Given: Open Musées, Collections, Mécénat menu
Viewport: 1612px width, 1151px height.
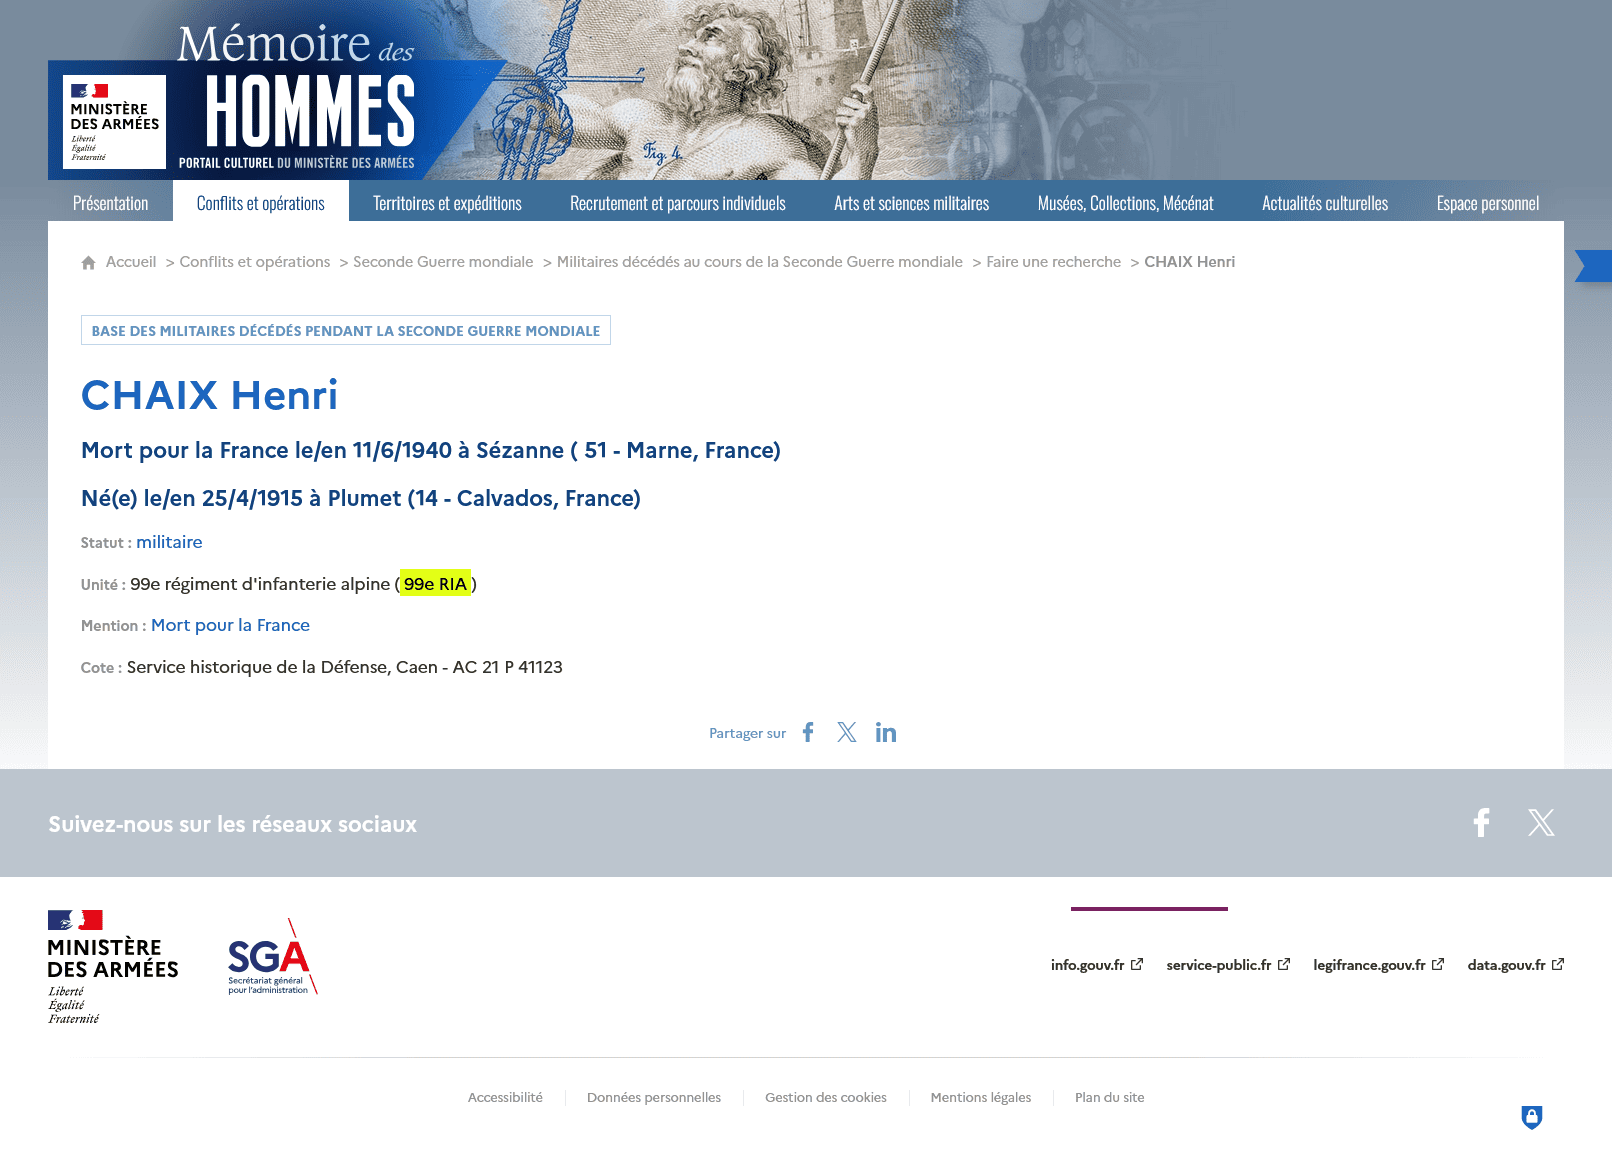Looking at the screenshot, I should point(1126,203).
